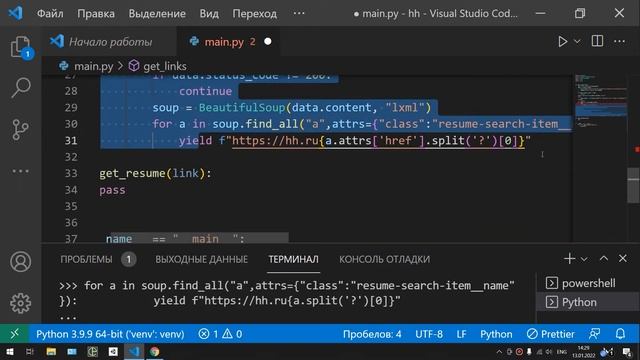Open the Accounts menu icon
Image resolution: width=640 pixels, height=360 pixels.
pyautogui.click(x=20, y=262)
